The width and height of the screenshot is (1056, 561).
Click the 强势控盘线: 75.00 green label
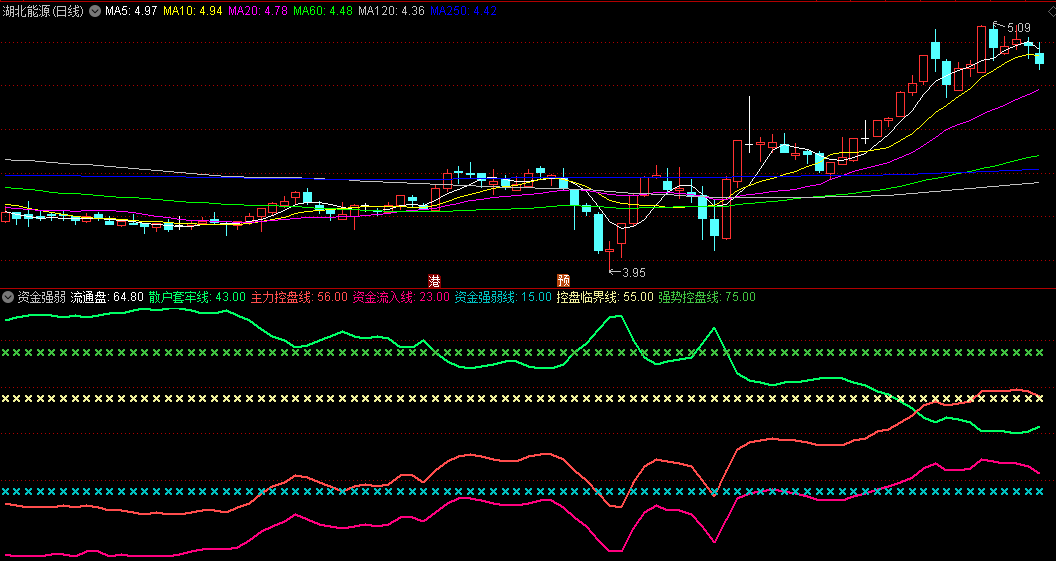click(707, 297)
